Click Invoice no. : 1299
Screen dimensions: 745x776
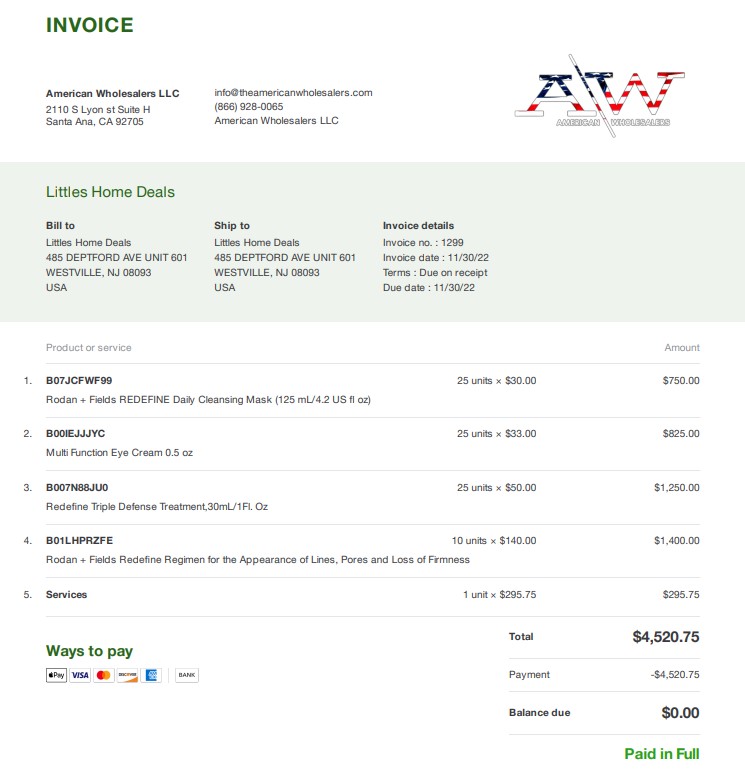click(x=423, y=242)
